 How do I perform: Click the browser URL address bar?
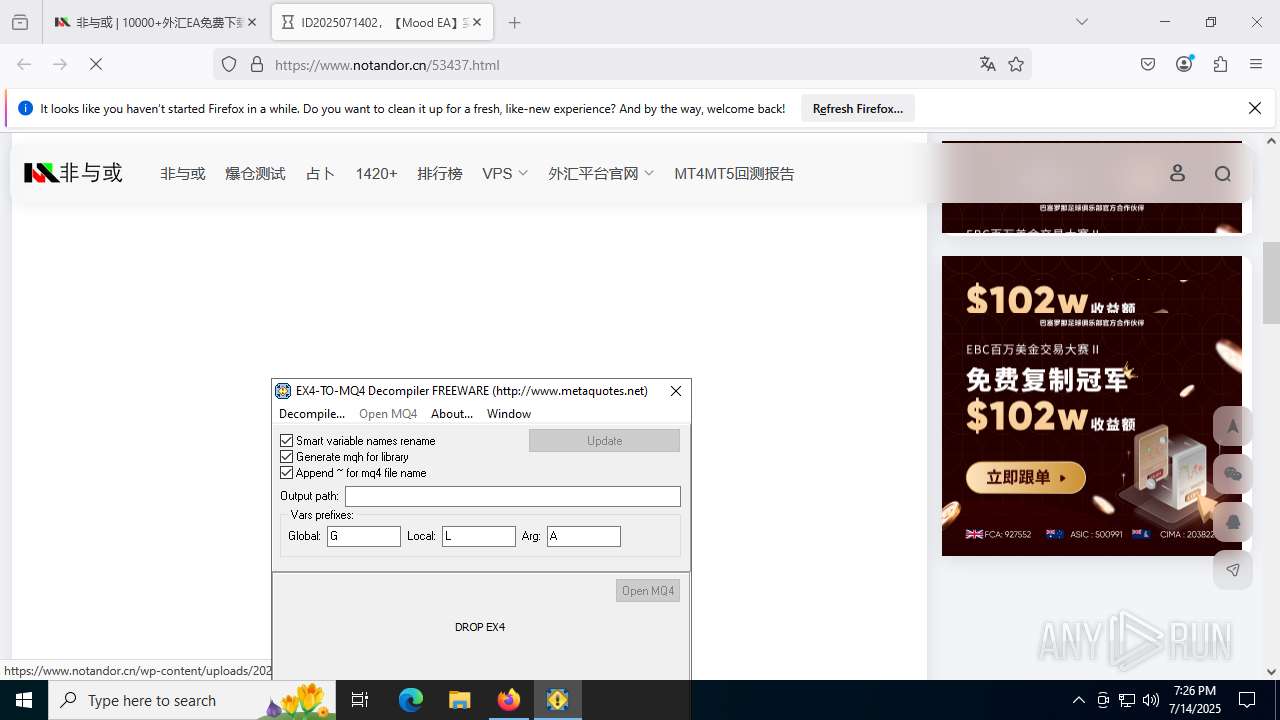coord(620,64)
